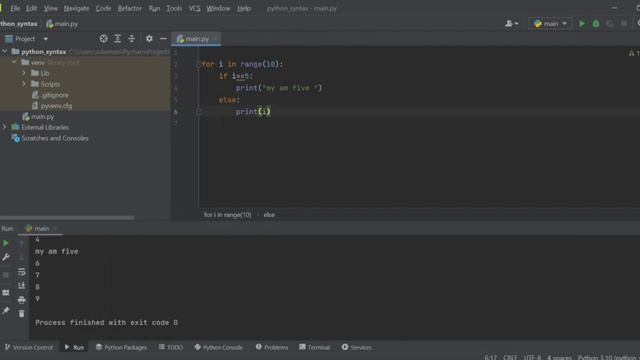Click the select opened file target icon

(x=104, y=38)
